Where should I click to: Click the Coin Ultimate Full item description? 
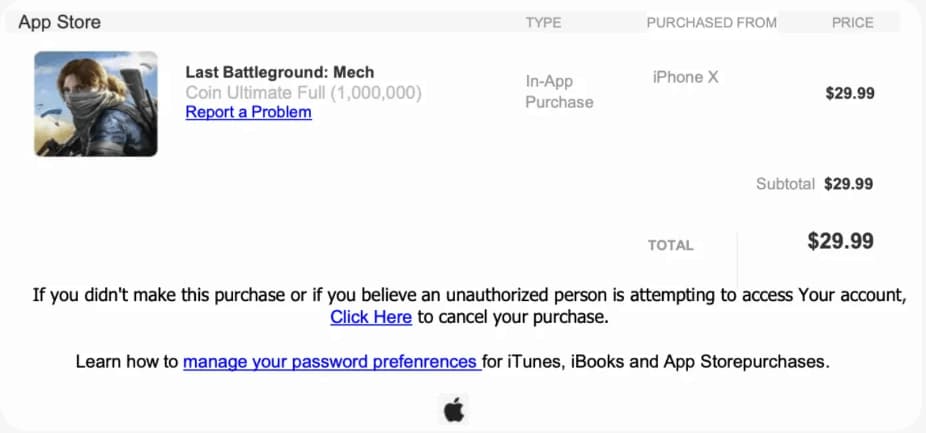[x=304, y=93]
